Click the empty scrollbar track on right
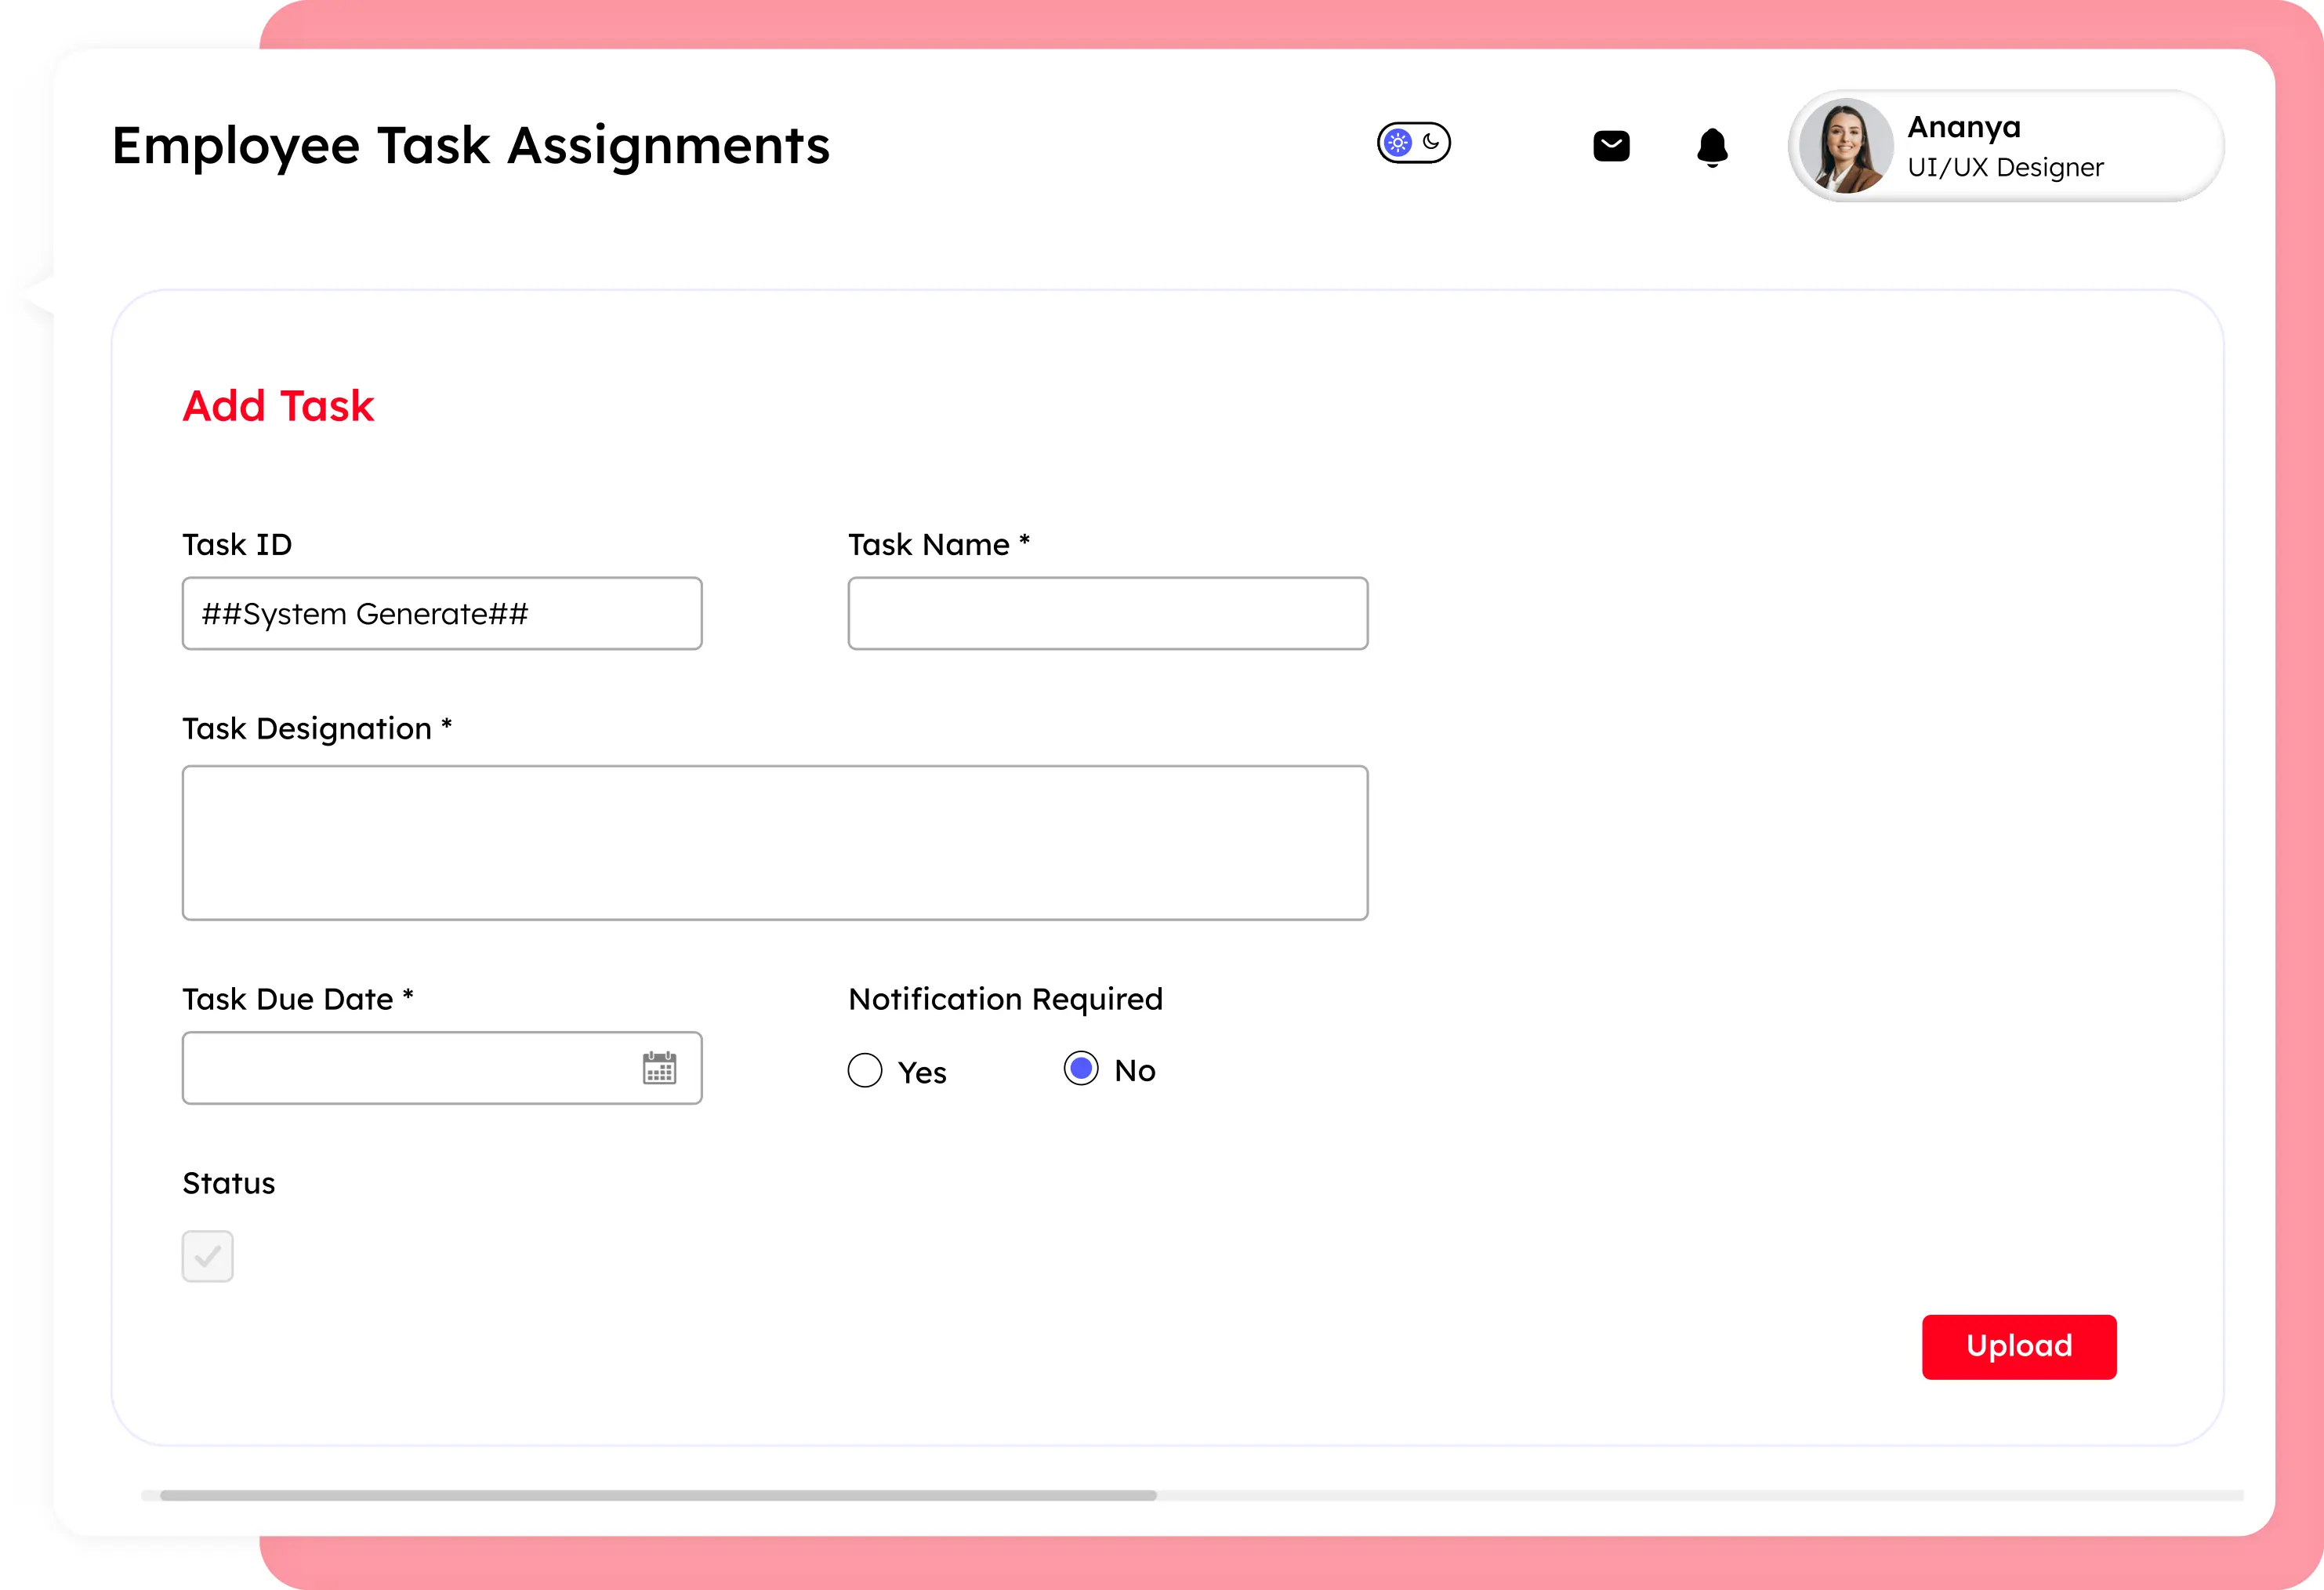 click(1700, 1495)
